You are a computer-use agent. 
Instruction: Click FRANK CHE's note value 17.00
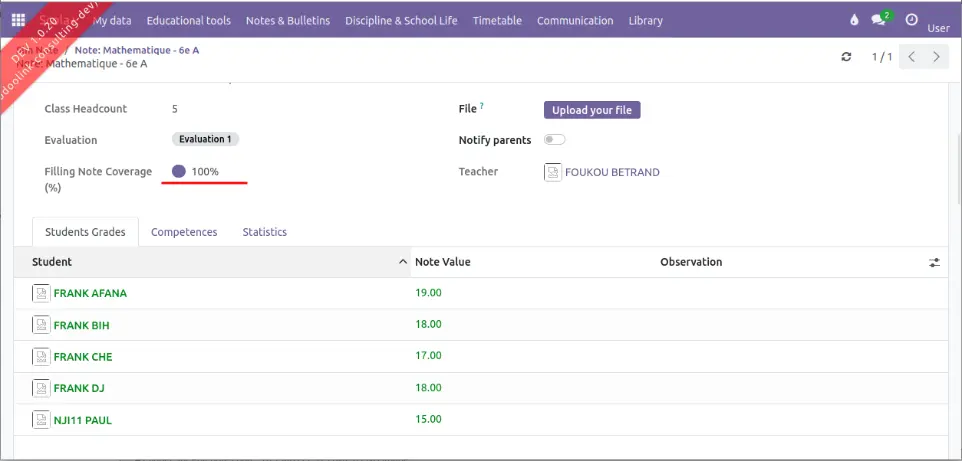click(428, 356)
